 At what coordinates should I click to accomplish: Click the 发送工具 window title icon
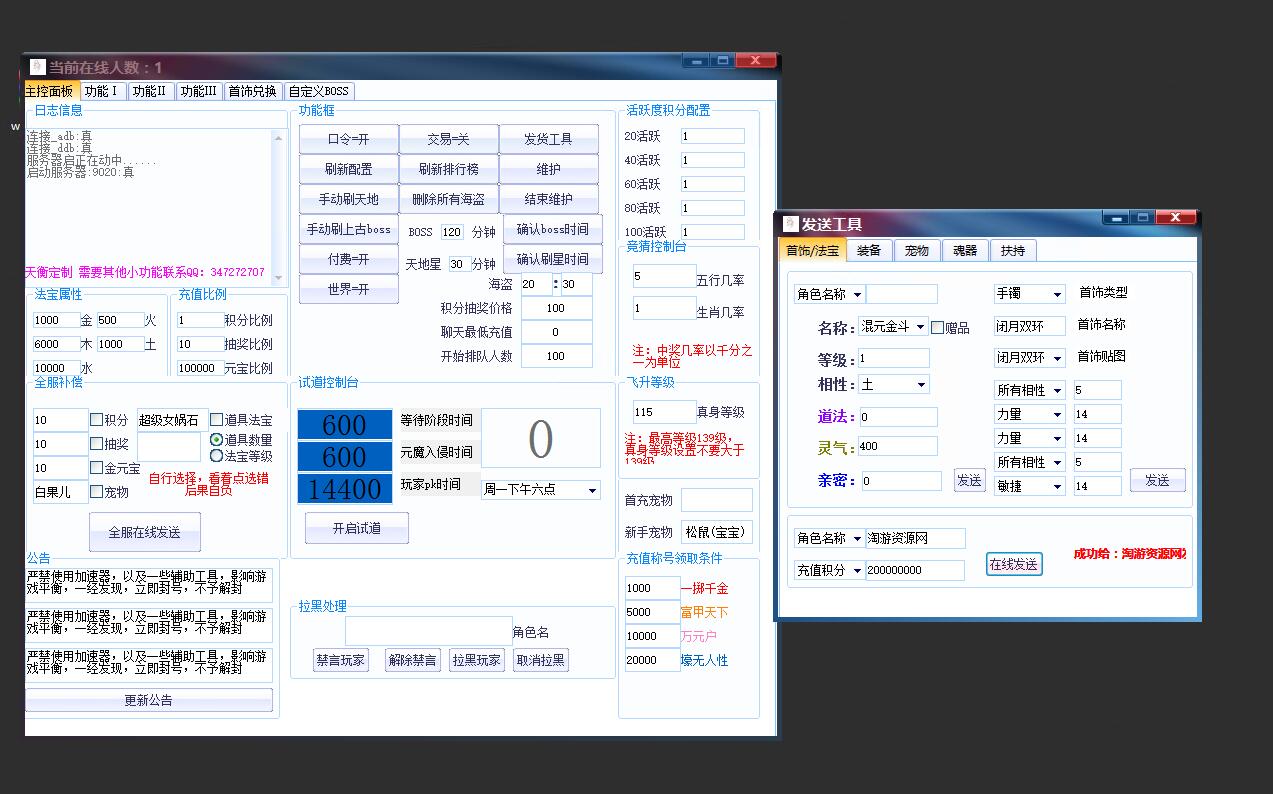pos(791,224)
